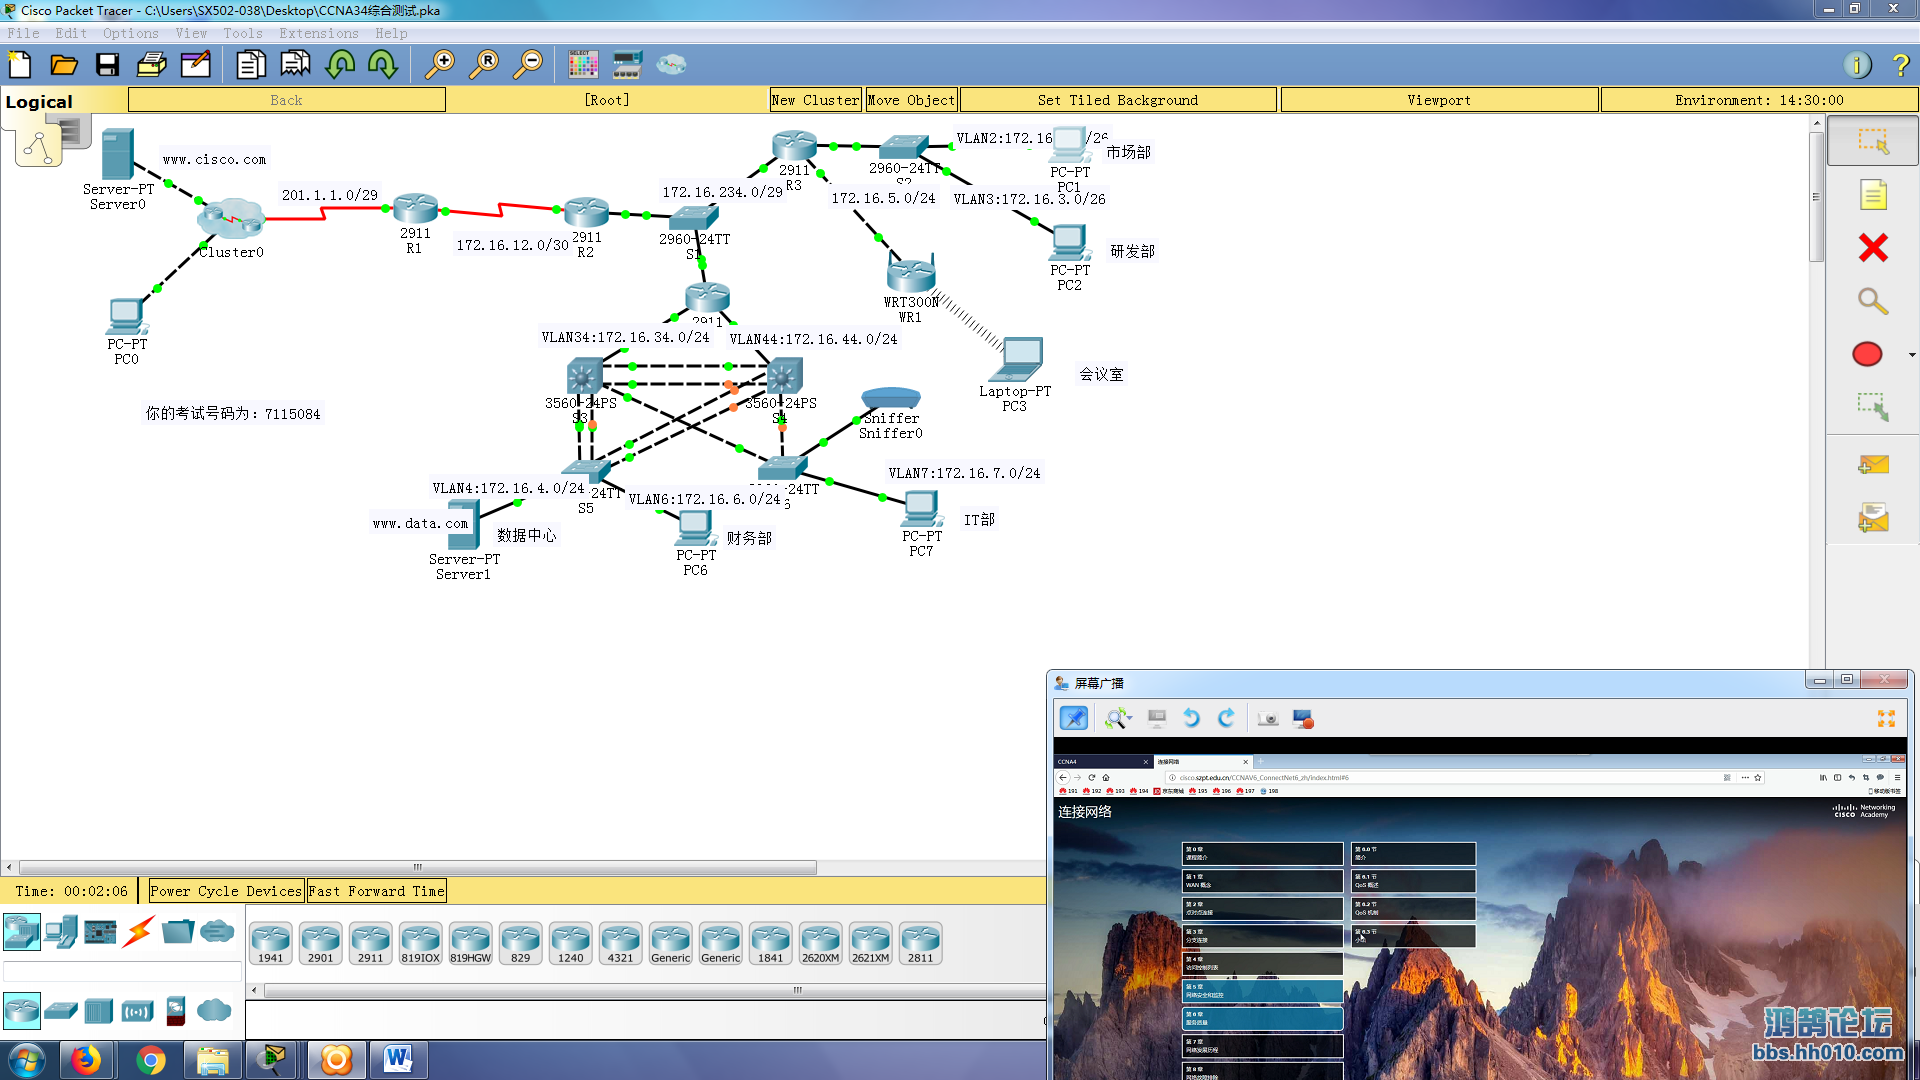The width and height of the screenshot is (1920, 1080).
Task: Pick the 4321 router device
Action: (x=620, y=943)
